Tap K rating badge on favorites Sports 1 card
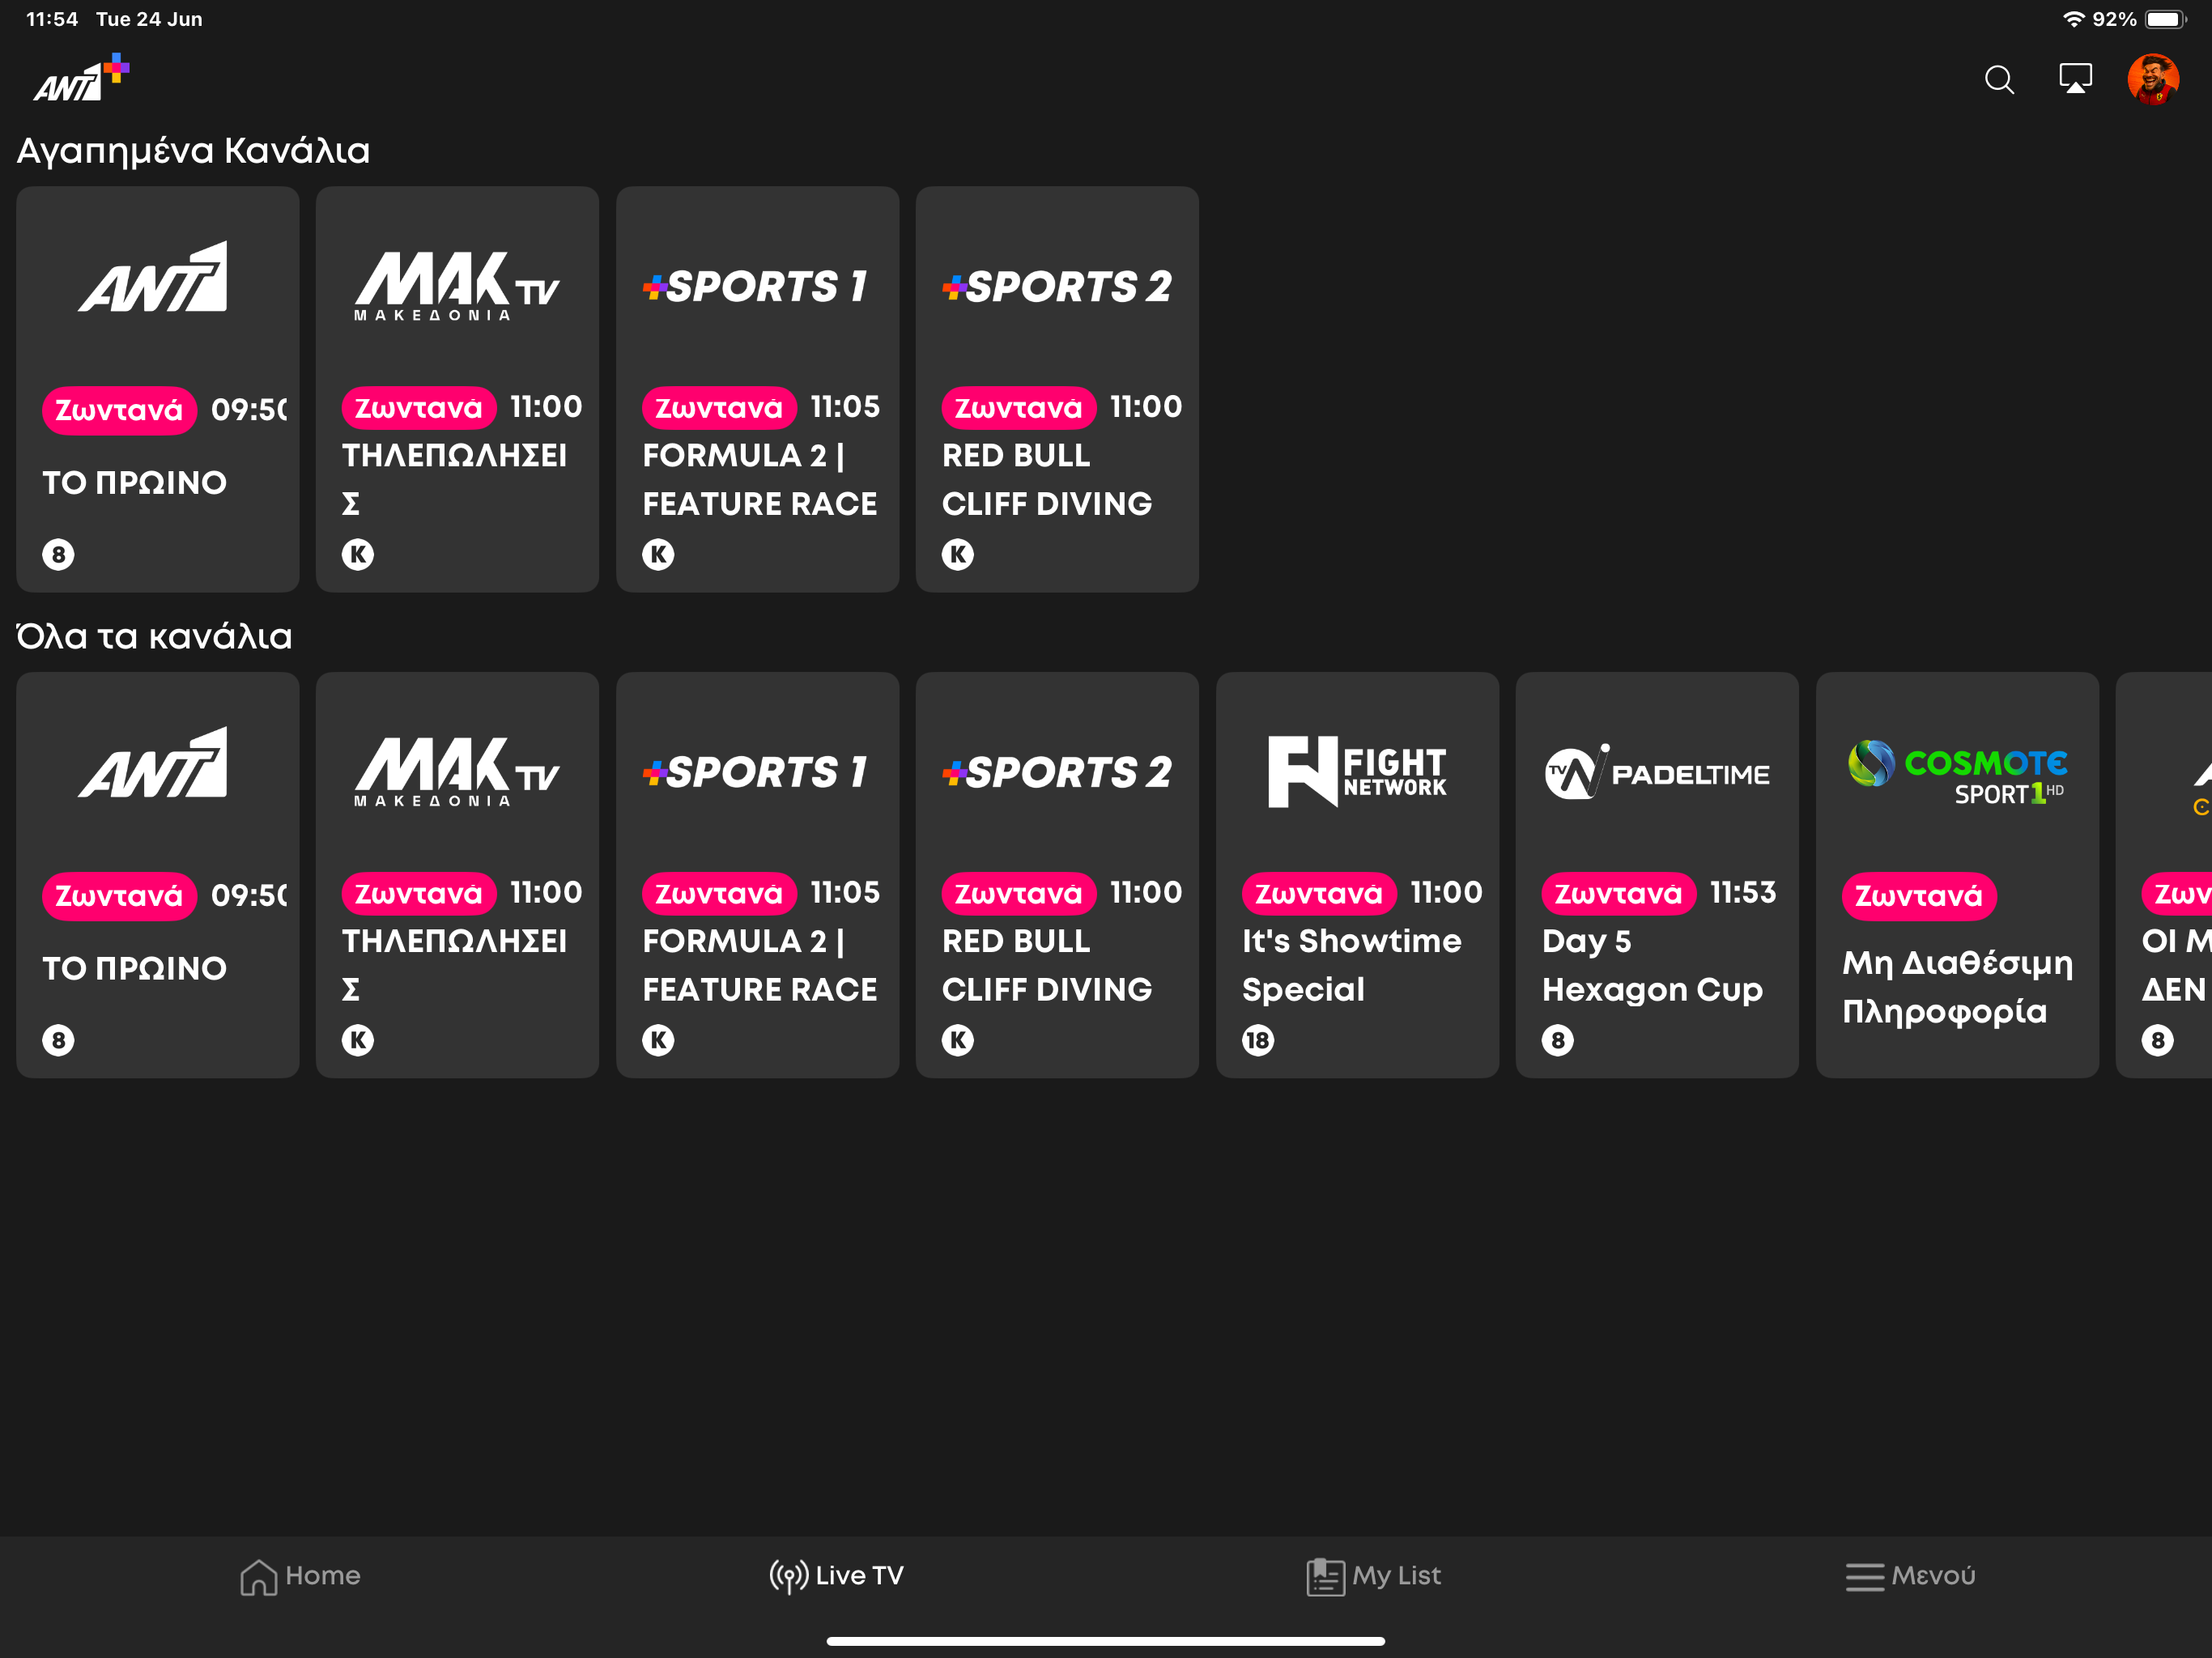The width and height of the screenshot is (2212, 1658). click(x=658, y=554)
